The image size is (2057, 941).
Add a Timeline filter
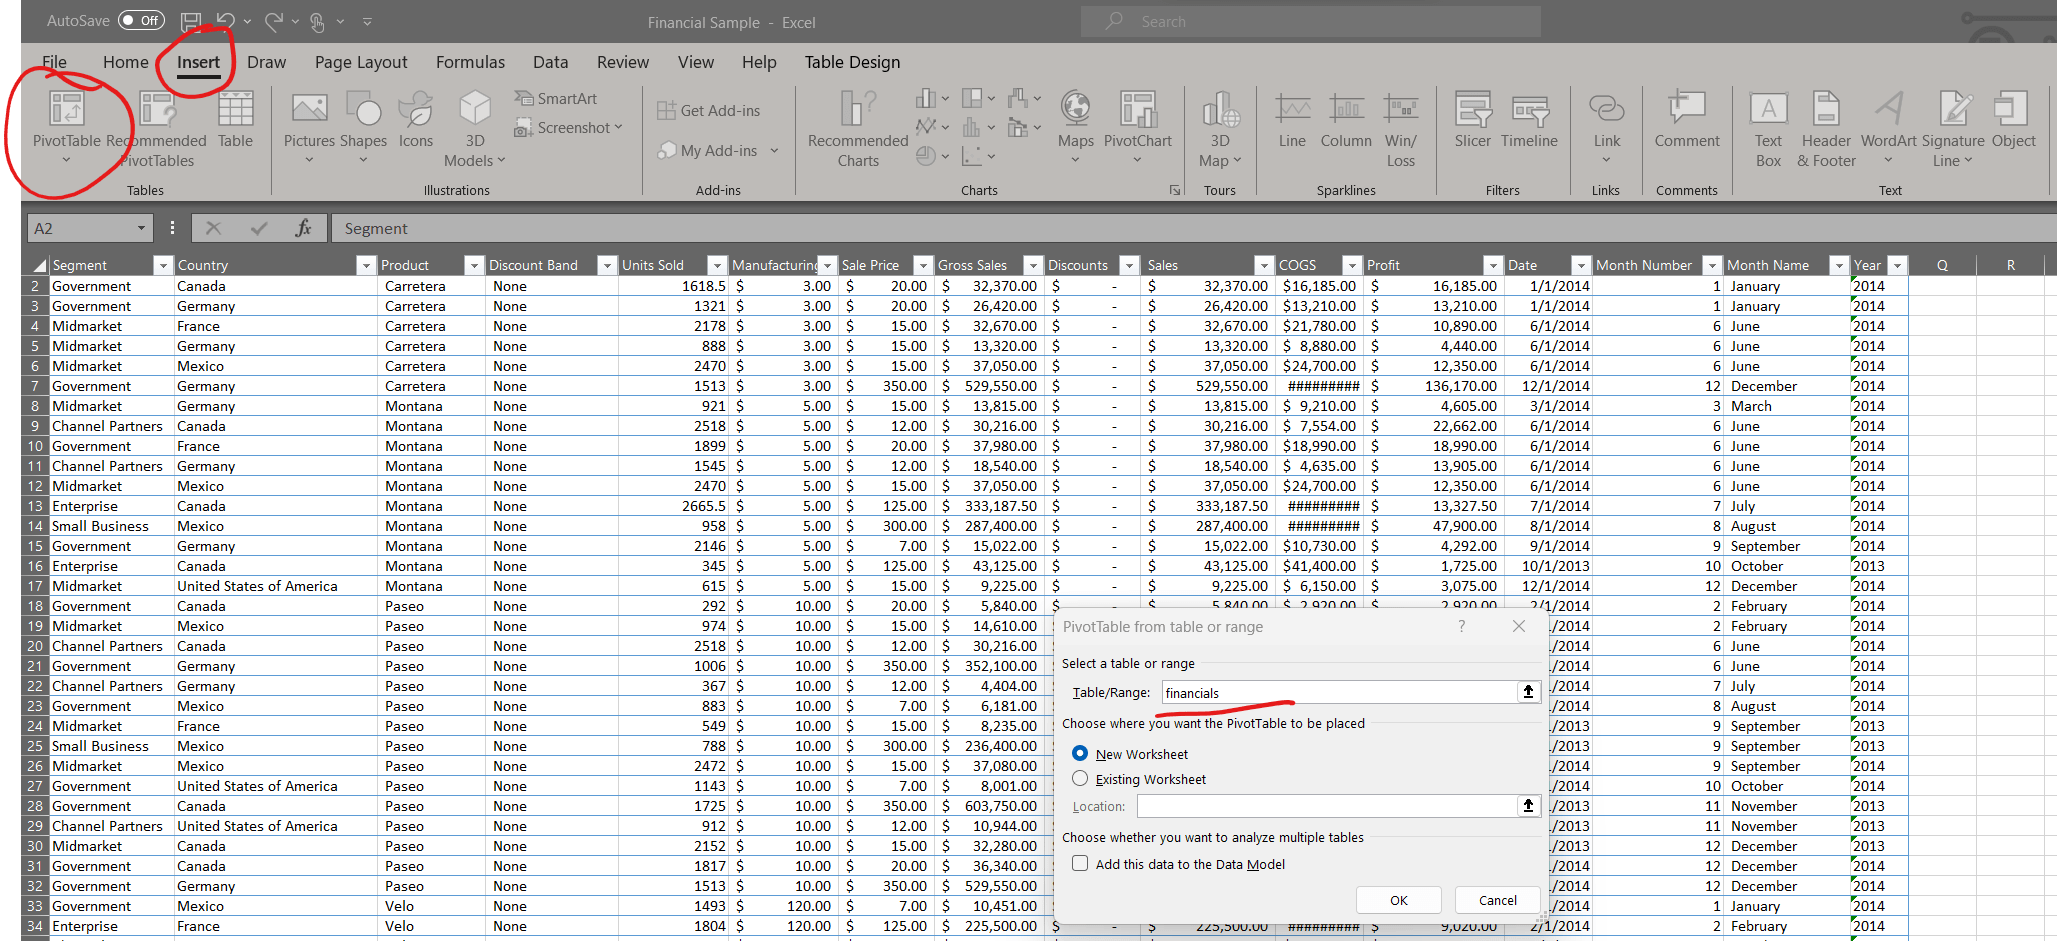1529,119
